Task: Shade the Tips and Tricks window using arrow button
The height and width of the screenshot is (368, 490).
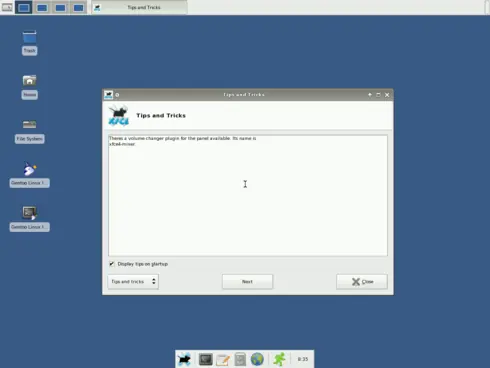Action: tap(370, 95)
